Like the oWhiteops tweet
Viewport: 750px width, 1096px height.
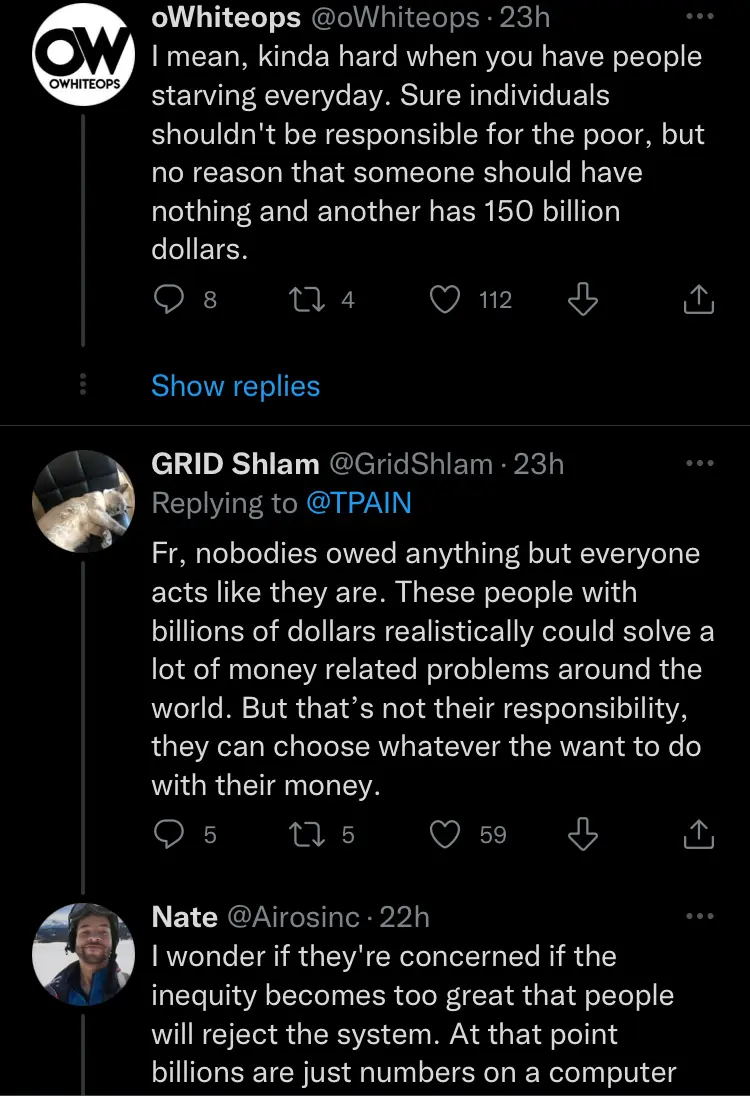(444, 299)
